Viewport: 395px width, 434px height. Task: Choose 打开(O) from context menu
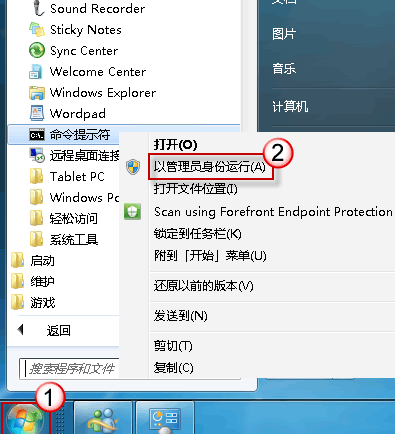coord(175,144)
